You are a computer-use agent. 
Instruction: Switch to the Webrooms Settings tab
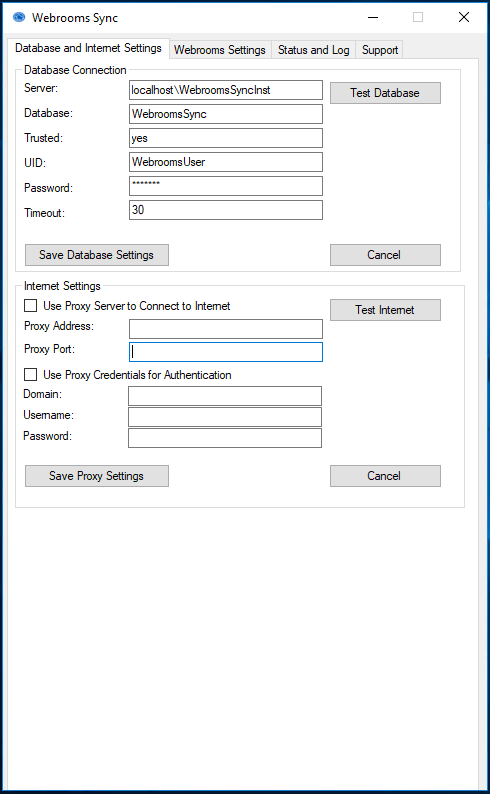click(x=220, y=50)
